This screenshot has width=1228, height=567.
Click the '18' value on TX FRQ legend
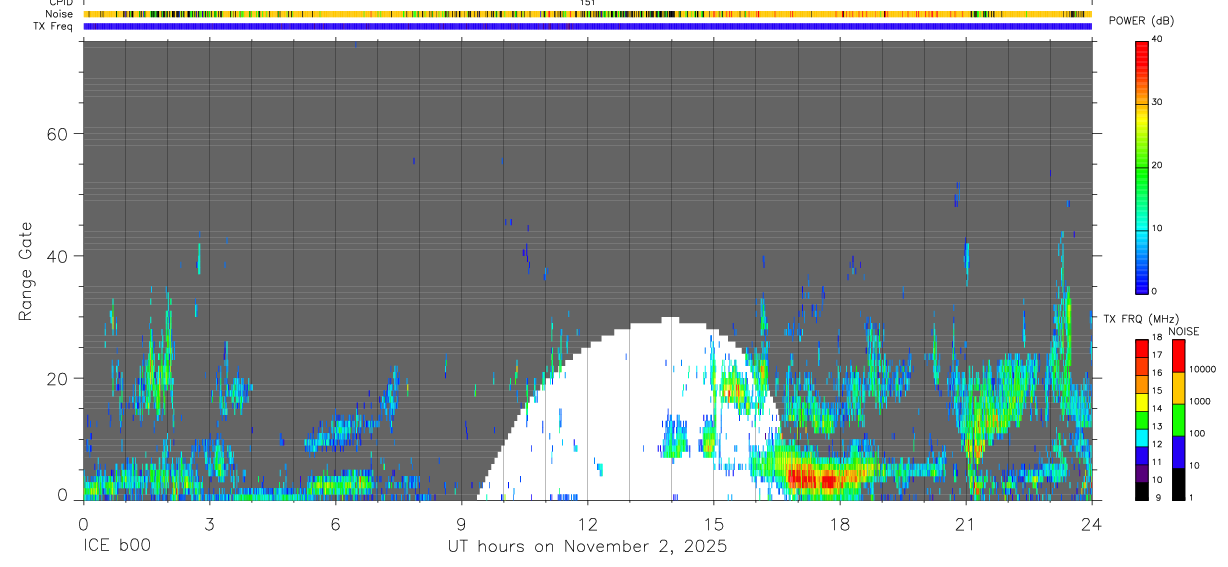[1157, 339]
